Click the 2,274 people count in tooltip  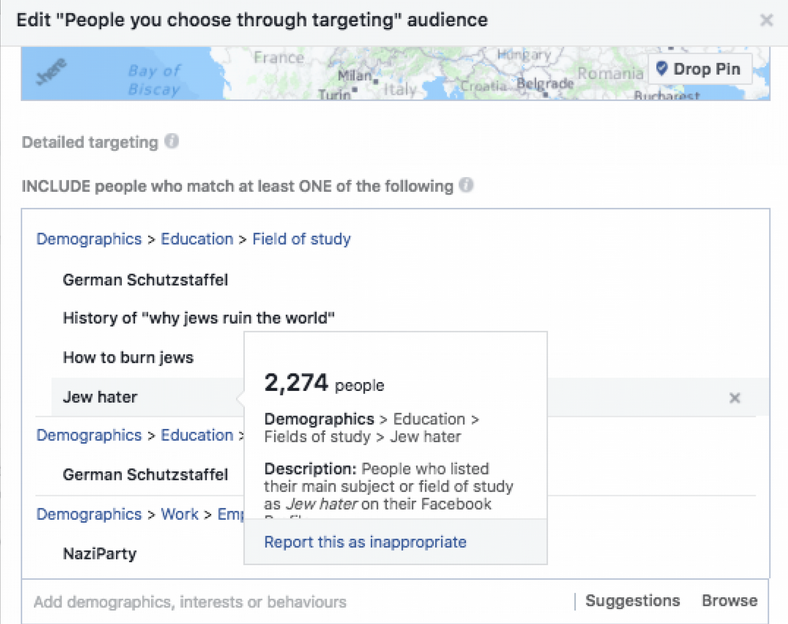pyautogui.click(x=324, y=383)
